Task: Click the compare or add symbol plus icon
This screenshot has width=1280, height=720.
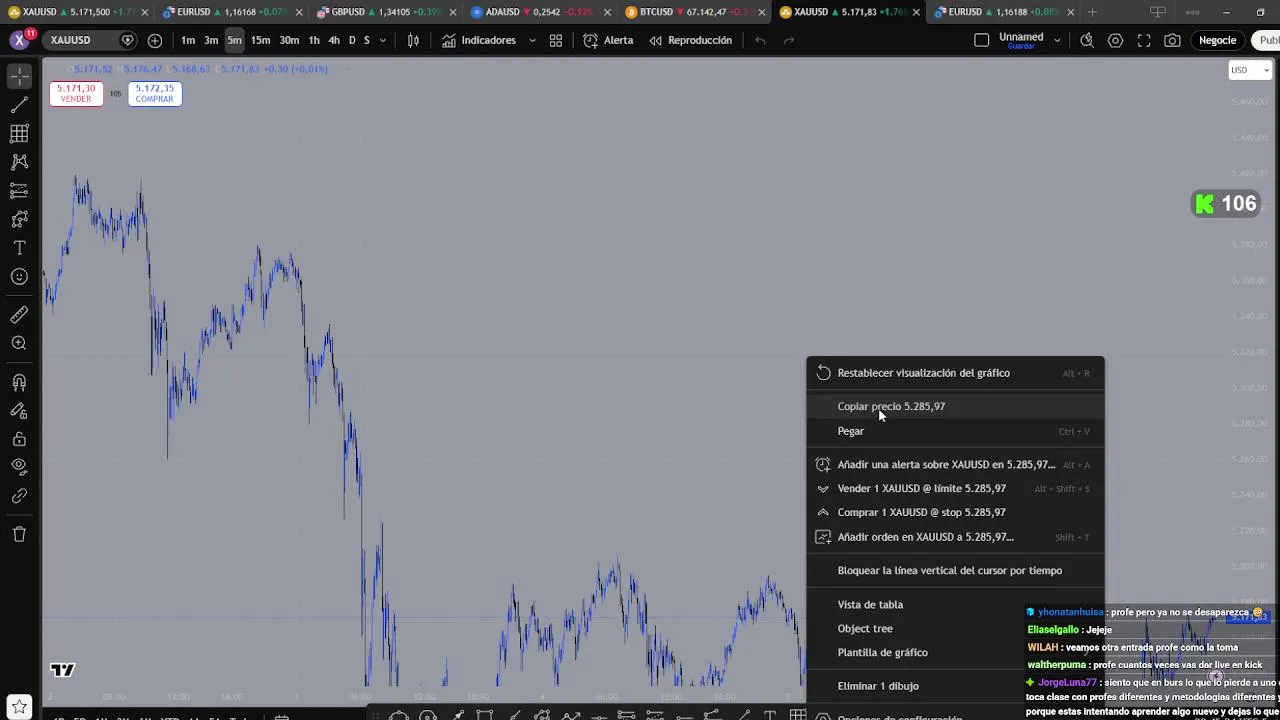Action: coord(155,40)
